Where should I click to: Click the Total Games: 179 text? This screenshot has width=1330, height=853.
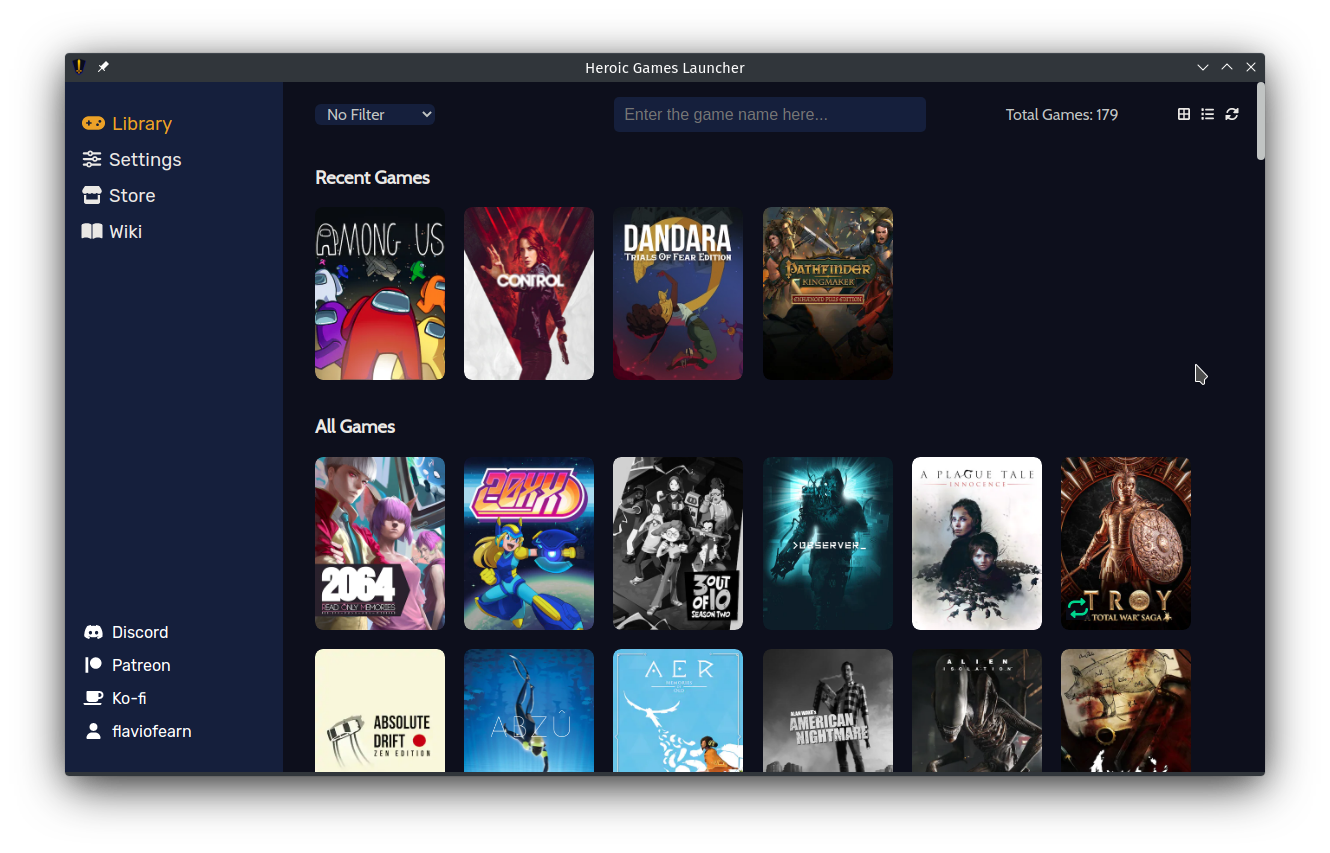tap(1062, 114)
